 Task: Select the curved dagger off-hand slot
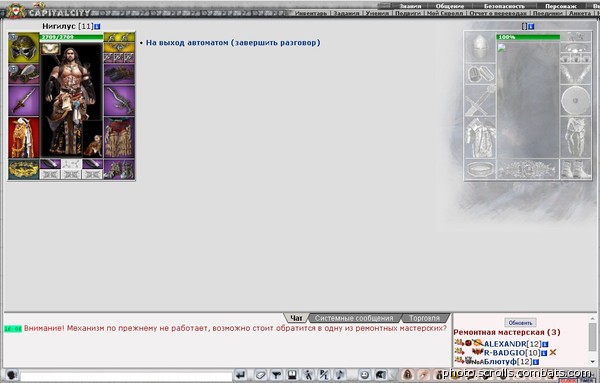(x=119, y=100)
